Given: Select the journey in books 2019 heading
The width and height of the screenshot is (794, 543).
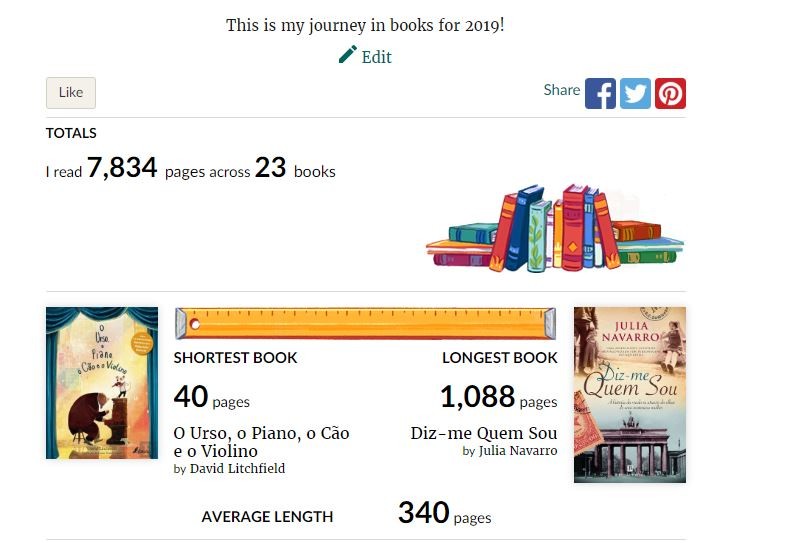Looking at the screenshot, I should pyautogui.click(x=365, y=25).
